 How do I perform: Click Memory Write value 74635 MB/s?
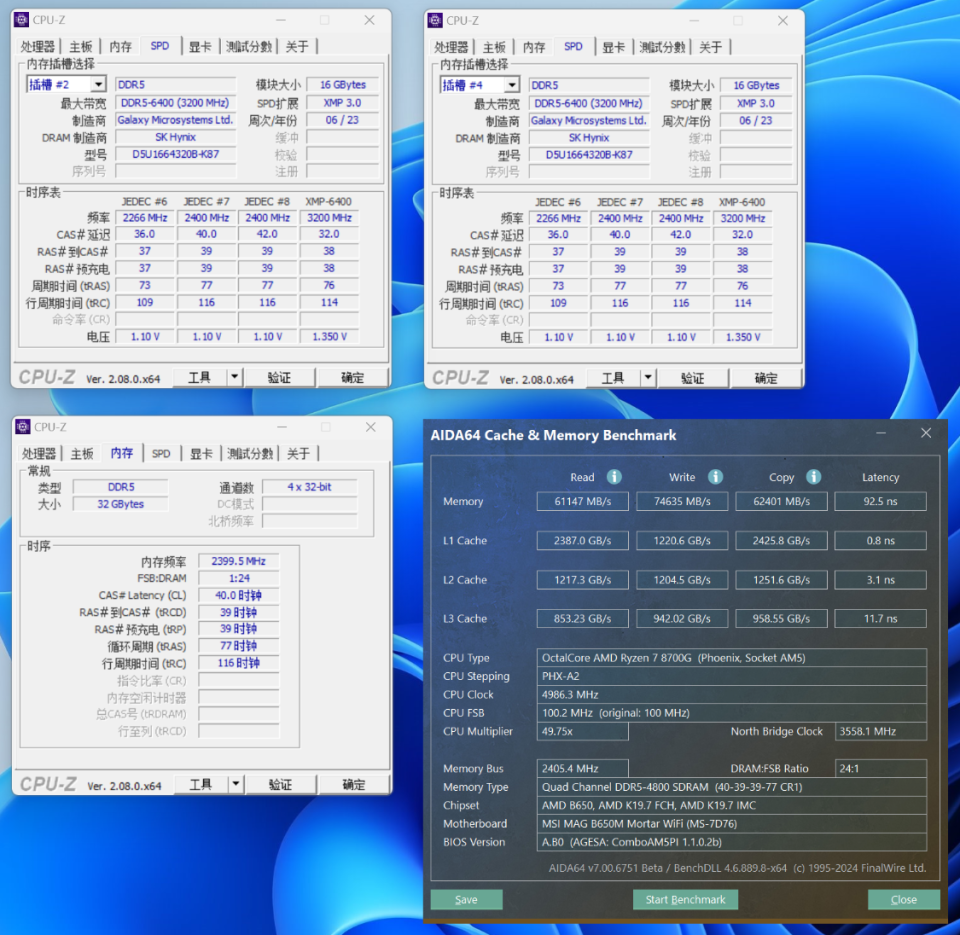click(682, 501)
